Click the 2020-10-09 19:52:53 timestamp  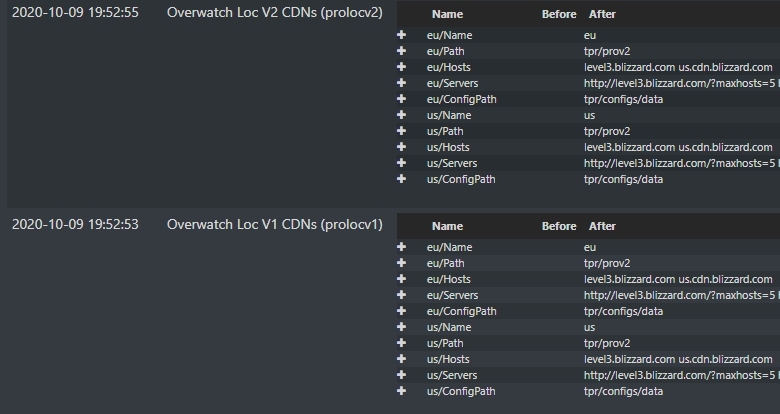tap(75, 224)
